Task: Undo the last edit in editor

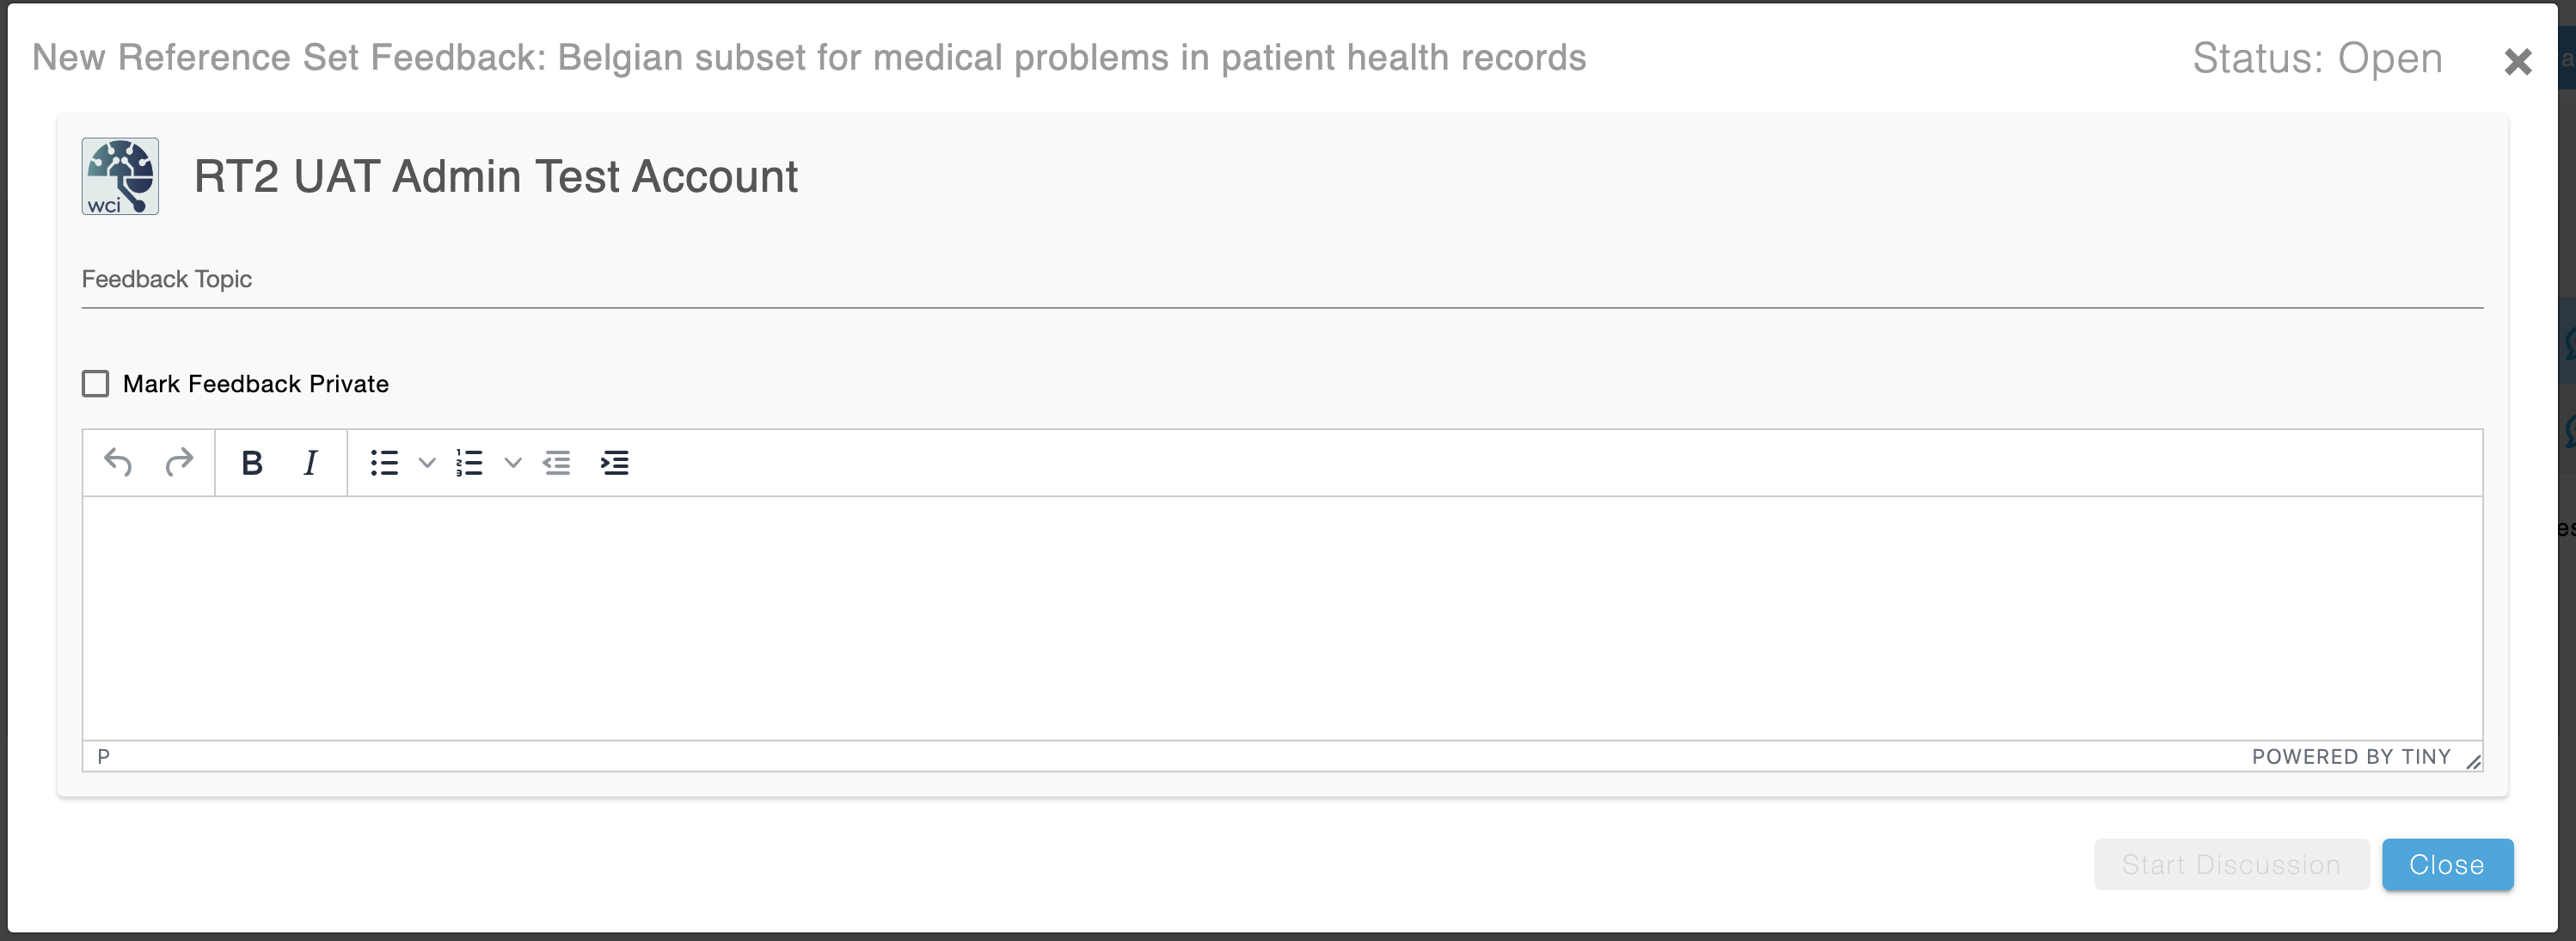Action: pos(118,463)
